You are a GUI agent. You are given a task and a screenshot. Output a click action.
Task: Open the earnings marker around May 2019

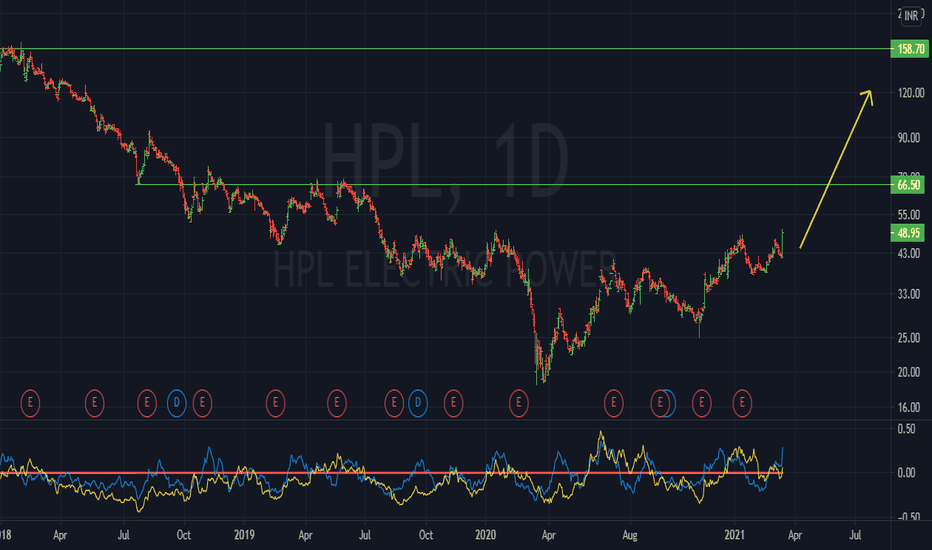(336, 403)
